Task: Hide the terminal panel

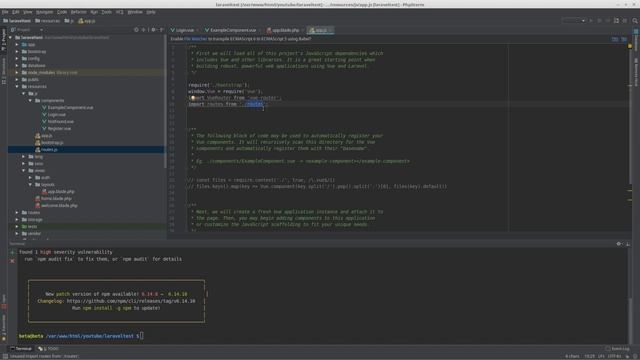Action: pos(628,244)
